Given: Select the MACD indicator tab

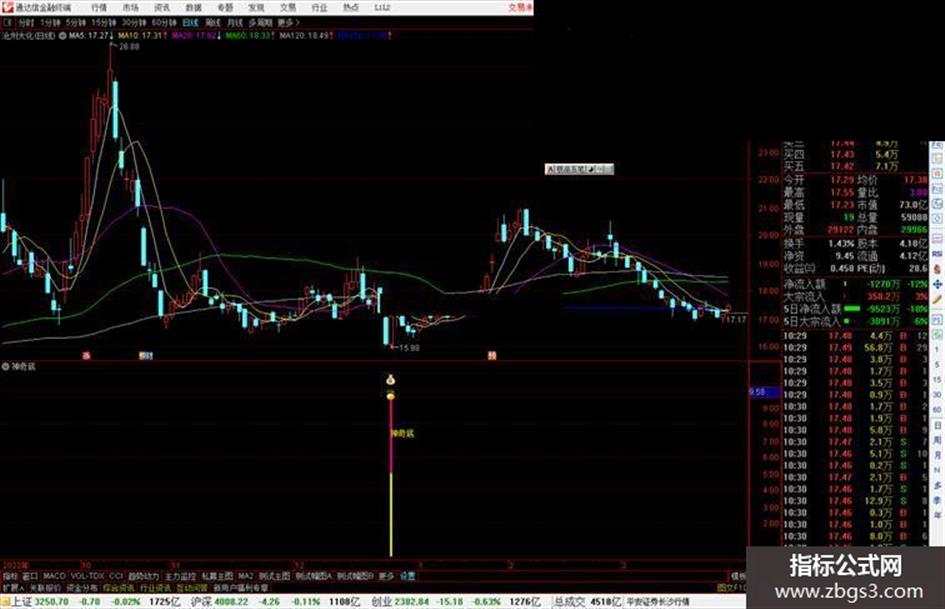Looking at the screenshot, I should click(54, 576).
